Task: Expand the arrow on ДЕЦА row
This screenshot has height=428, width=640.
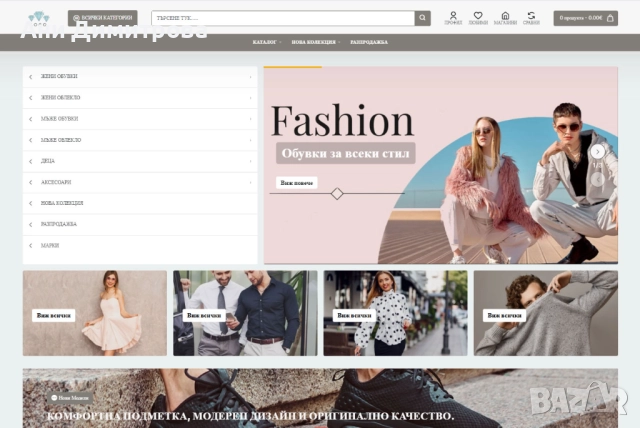Action: coord(251,162)
